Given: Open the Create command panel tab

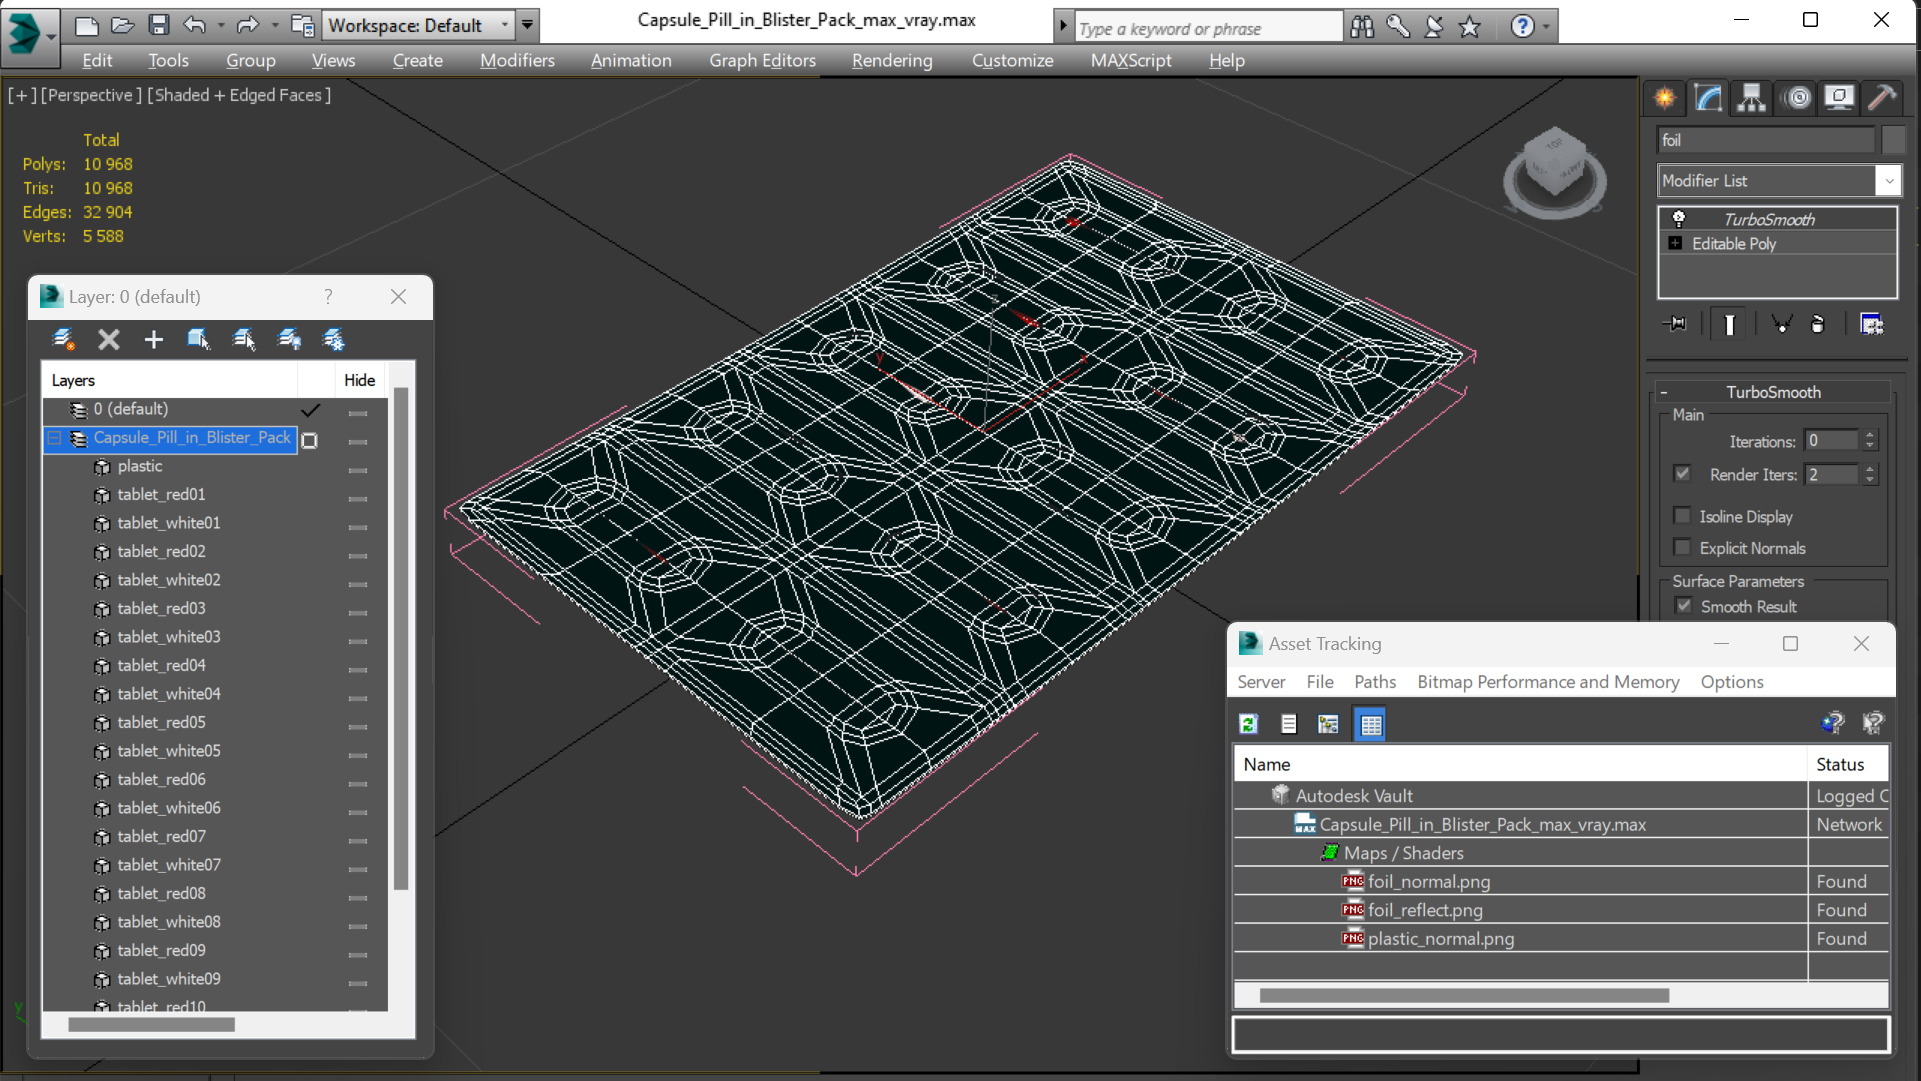Looking at the screenshot, I should (1665, 98).
